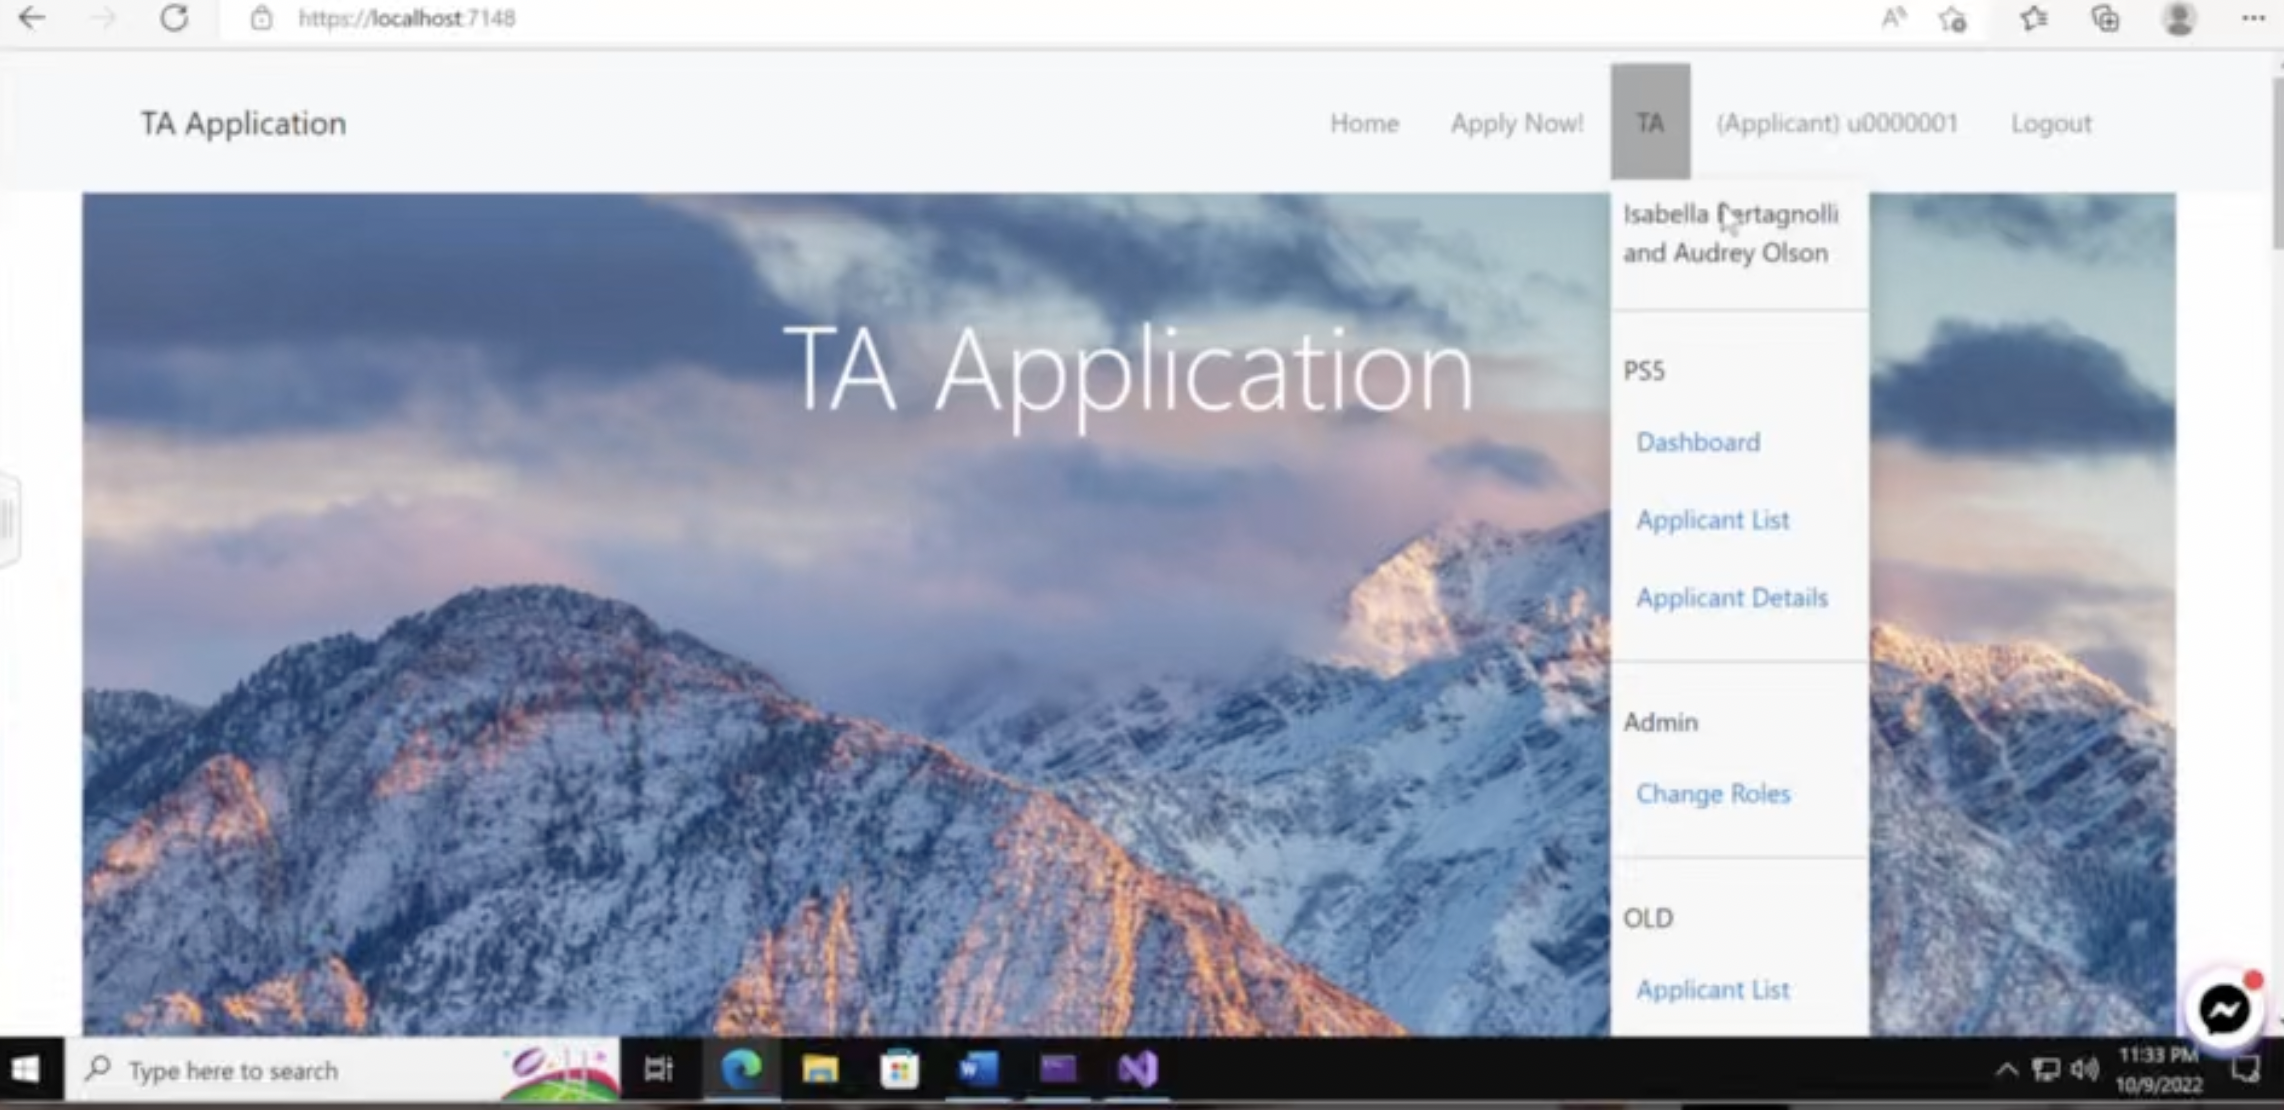Open File Explorer from the taskbar
Image resolution: width=2284 pixels, height=1110 pixels.
point(820,1070)
